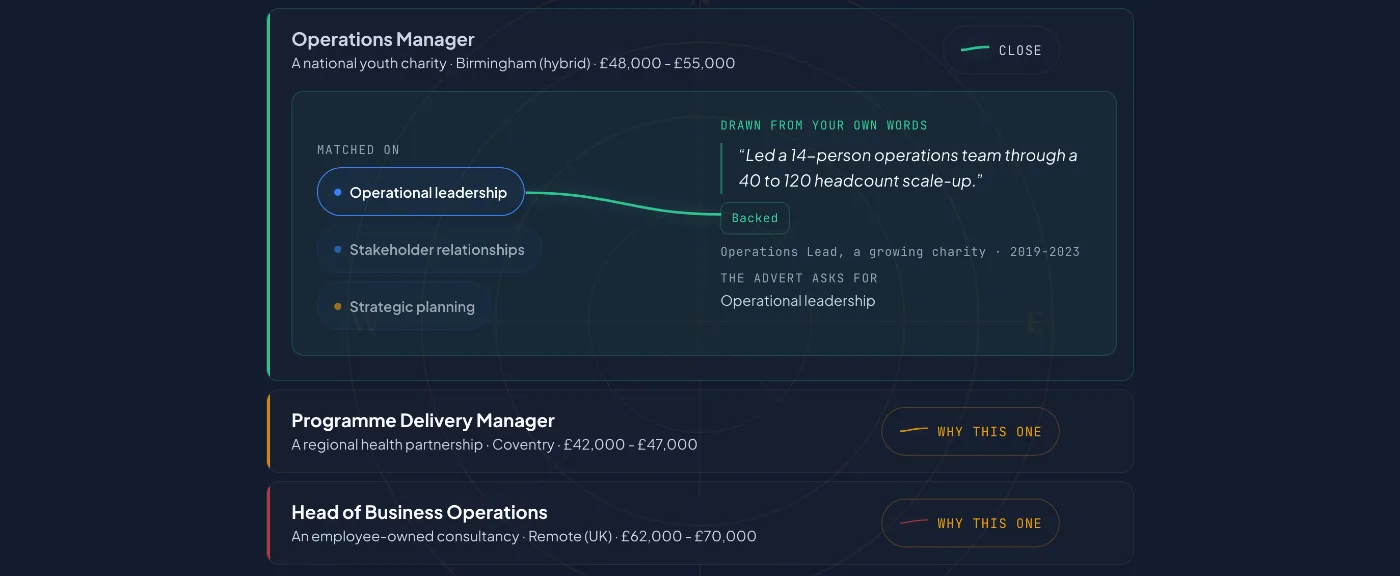Click the red line icon for Head of Business Operations

(x=914, y=522)
